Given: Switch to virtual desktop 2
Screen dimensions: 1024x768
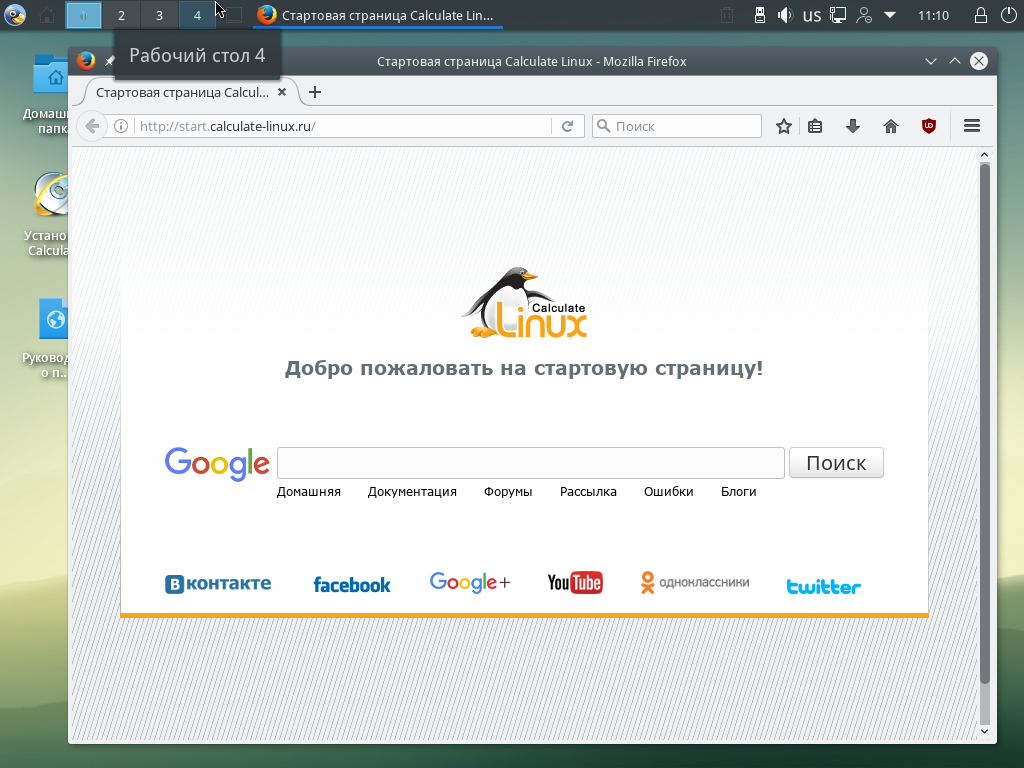Looking at the screenshot, I should pyautogui.click(x=121, y=15).
